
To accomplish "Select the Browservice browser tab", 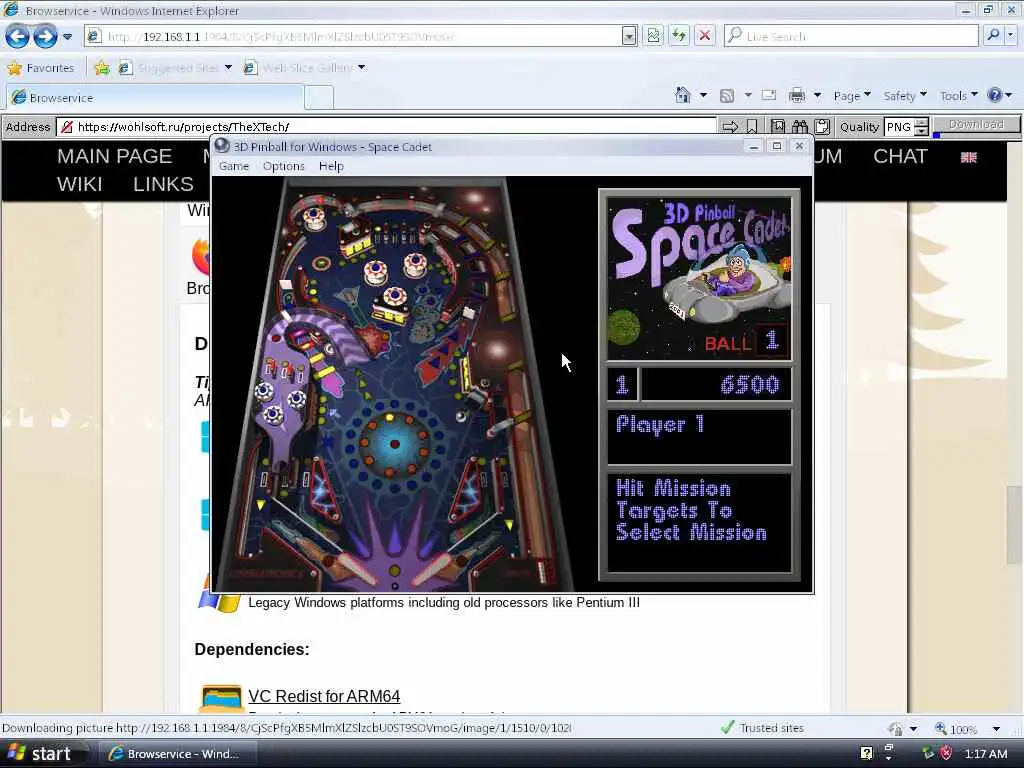I will coord(154,97).
